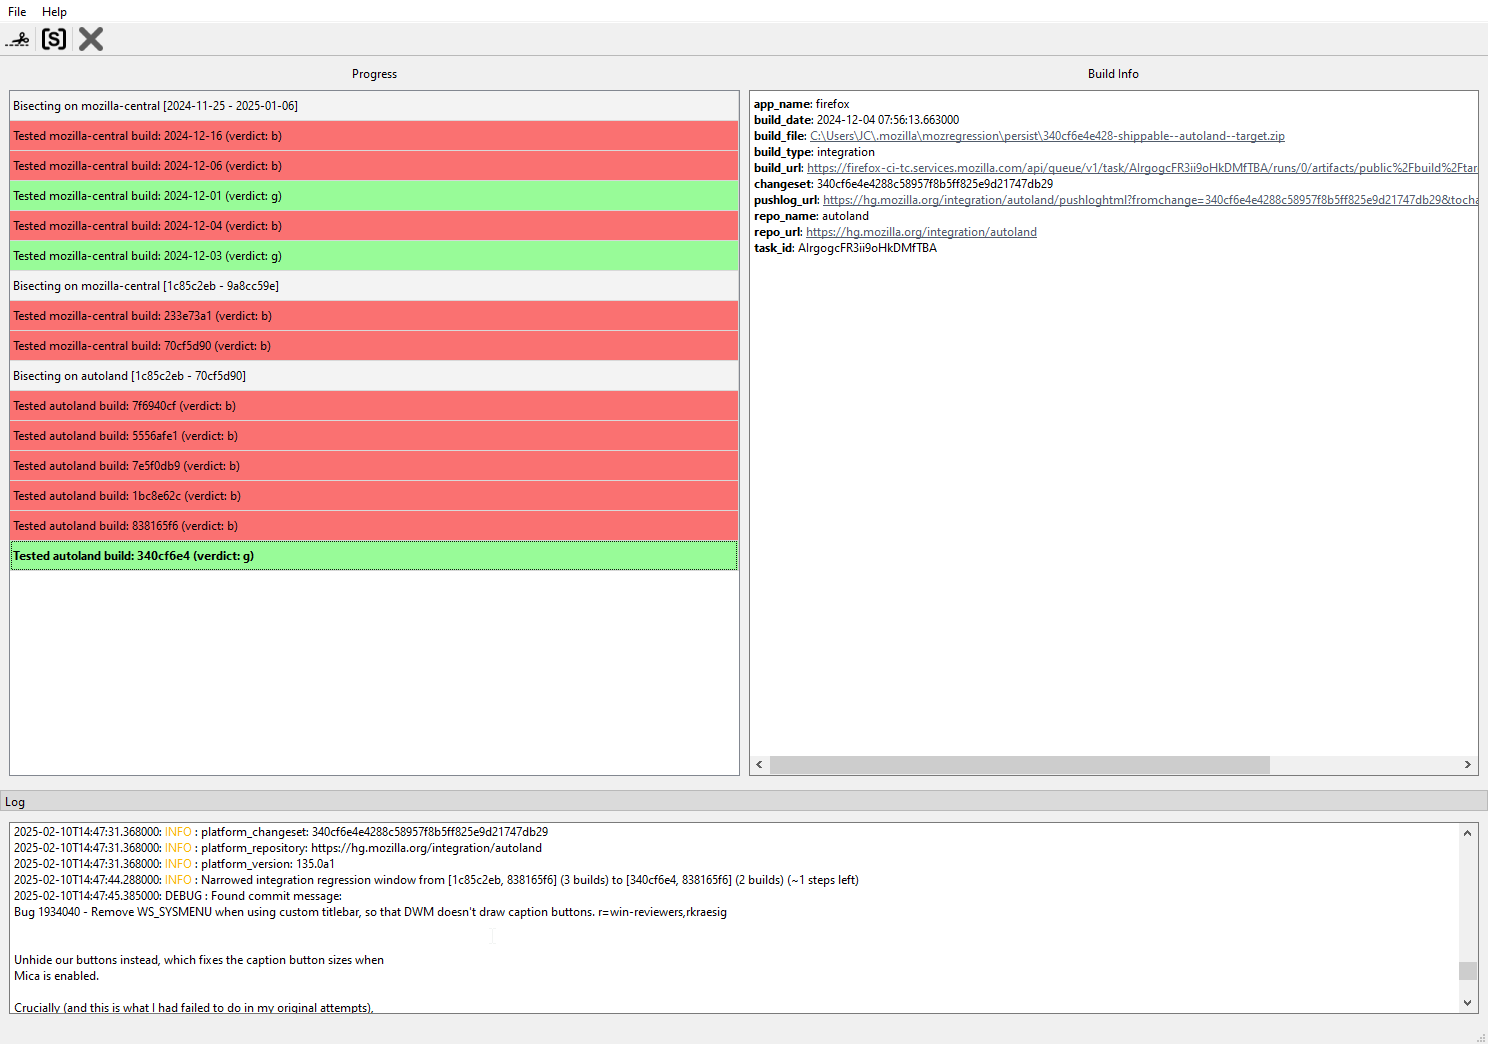Click the Log panel title bar

[x=744, y=802]
